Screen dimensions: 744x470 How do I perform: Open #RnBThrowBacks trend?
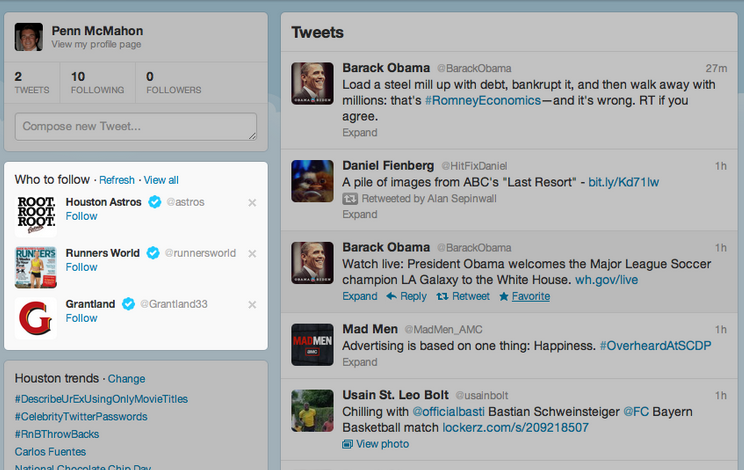point(57,434)
